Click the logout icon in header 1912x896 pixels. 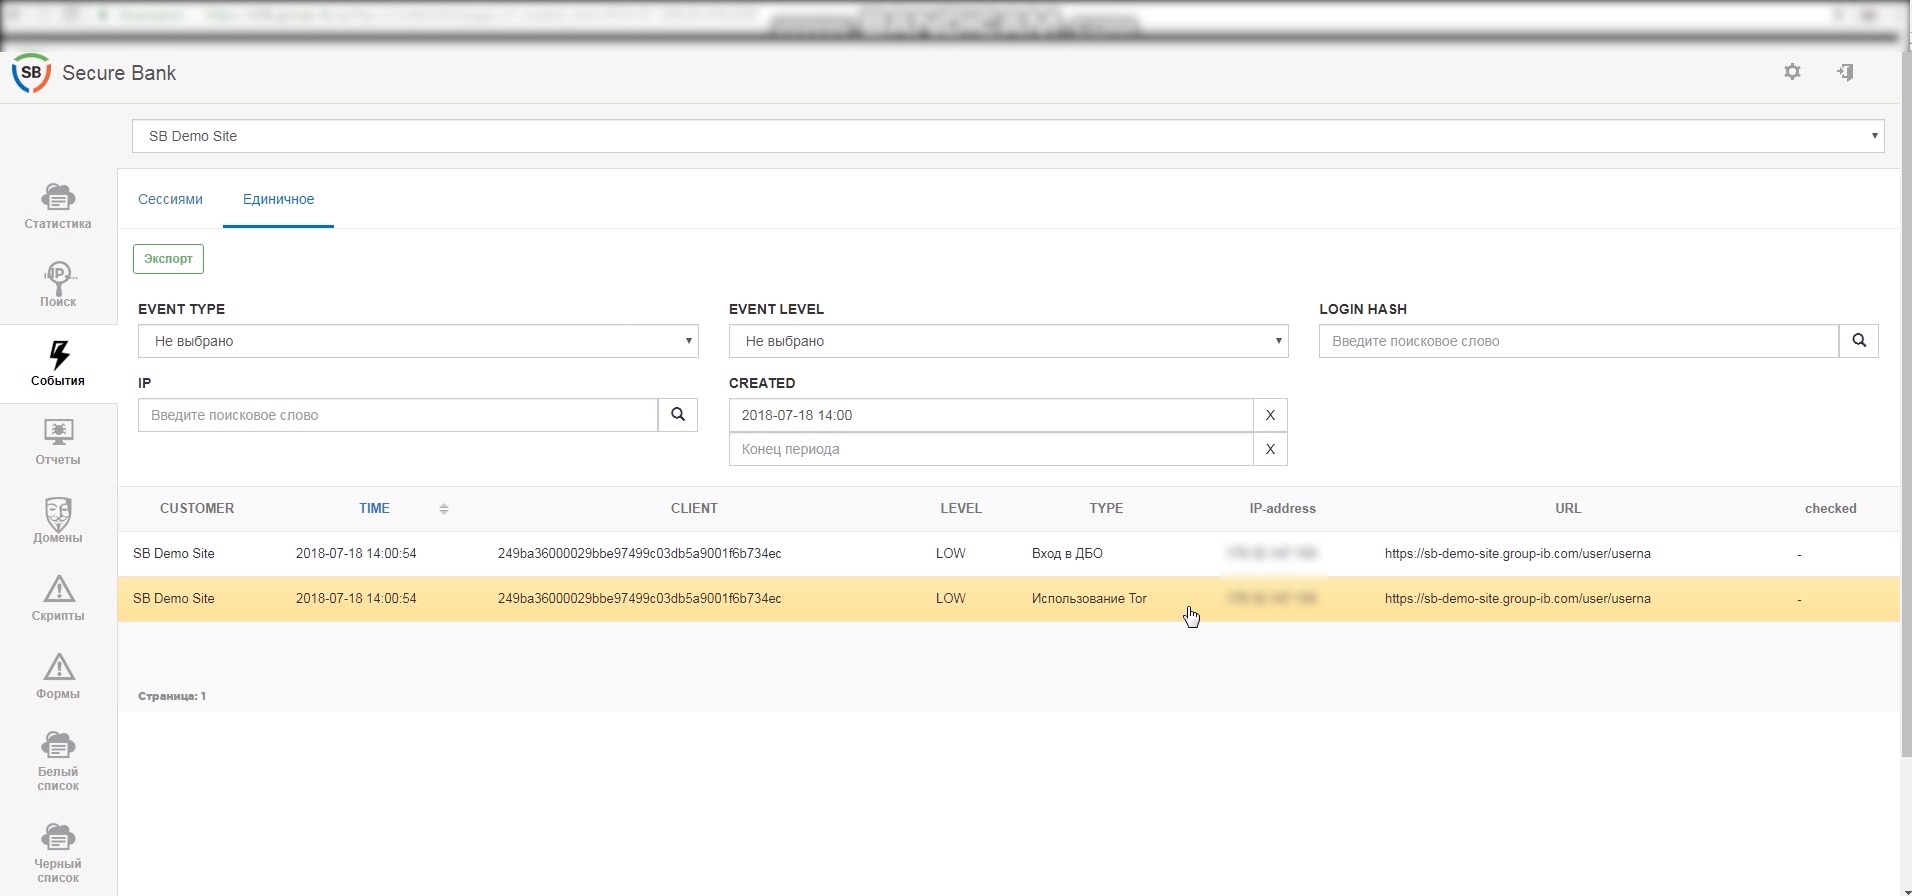(1846, 72)
